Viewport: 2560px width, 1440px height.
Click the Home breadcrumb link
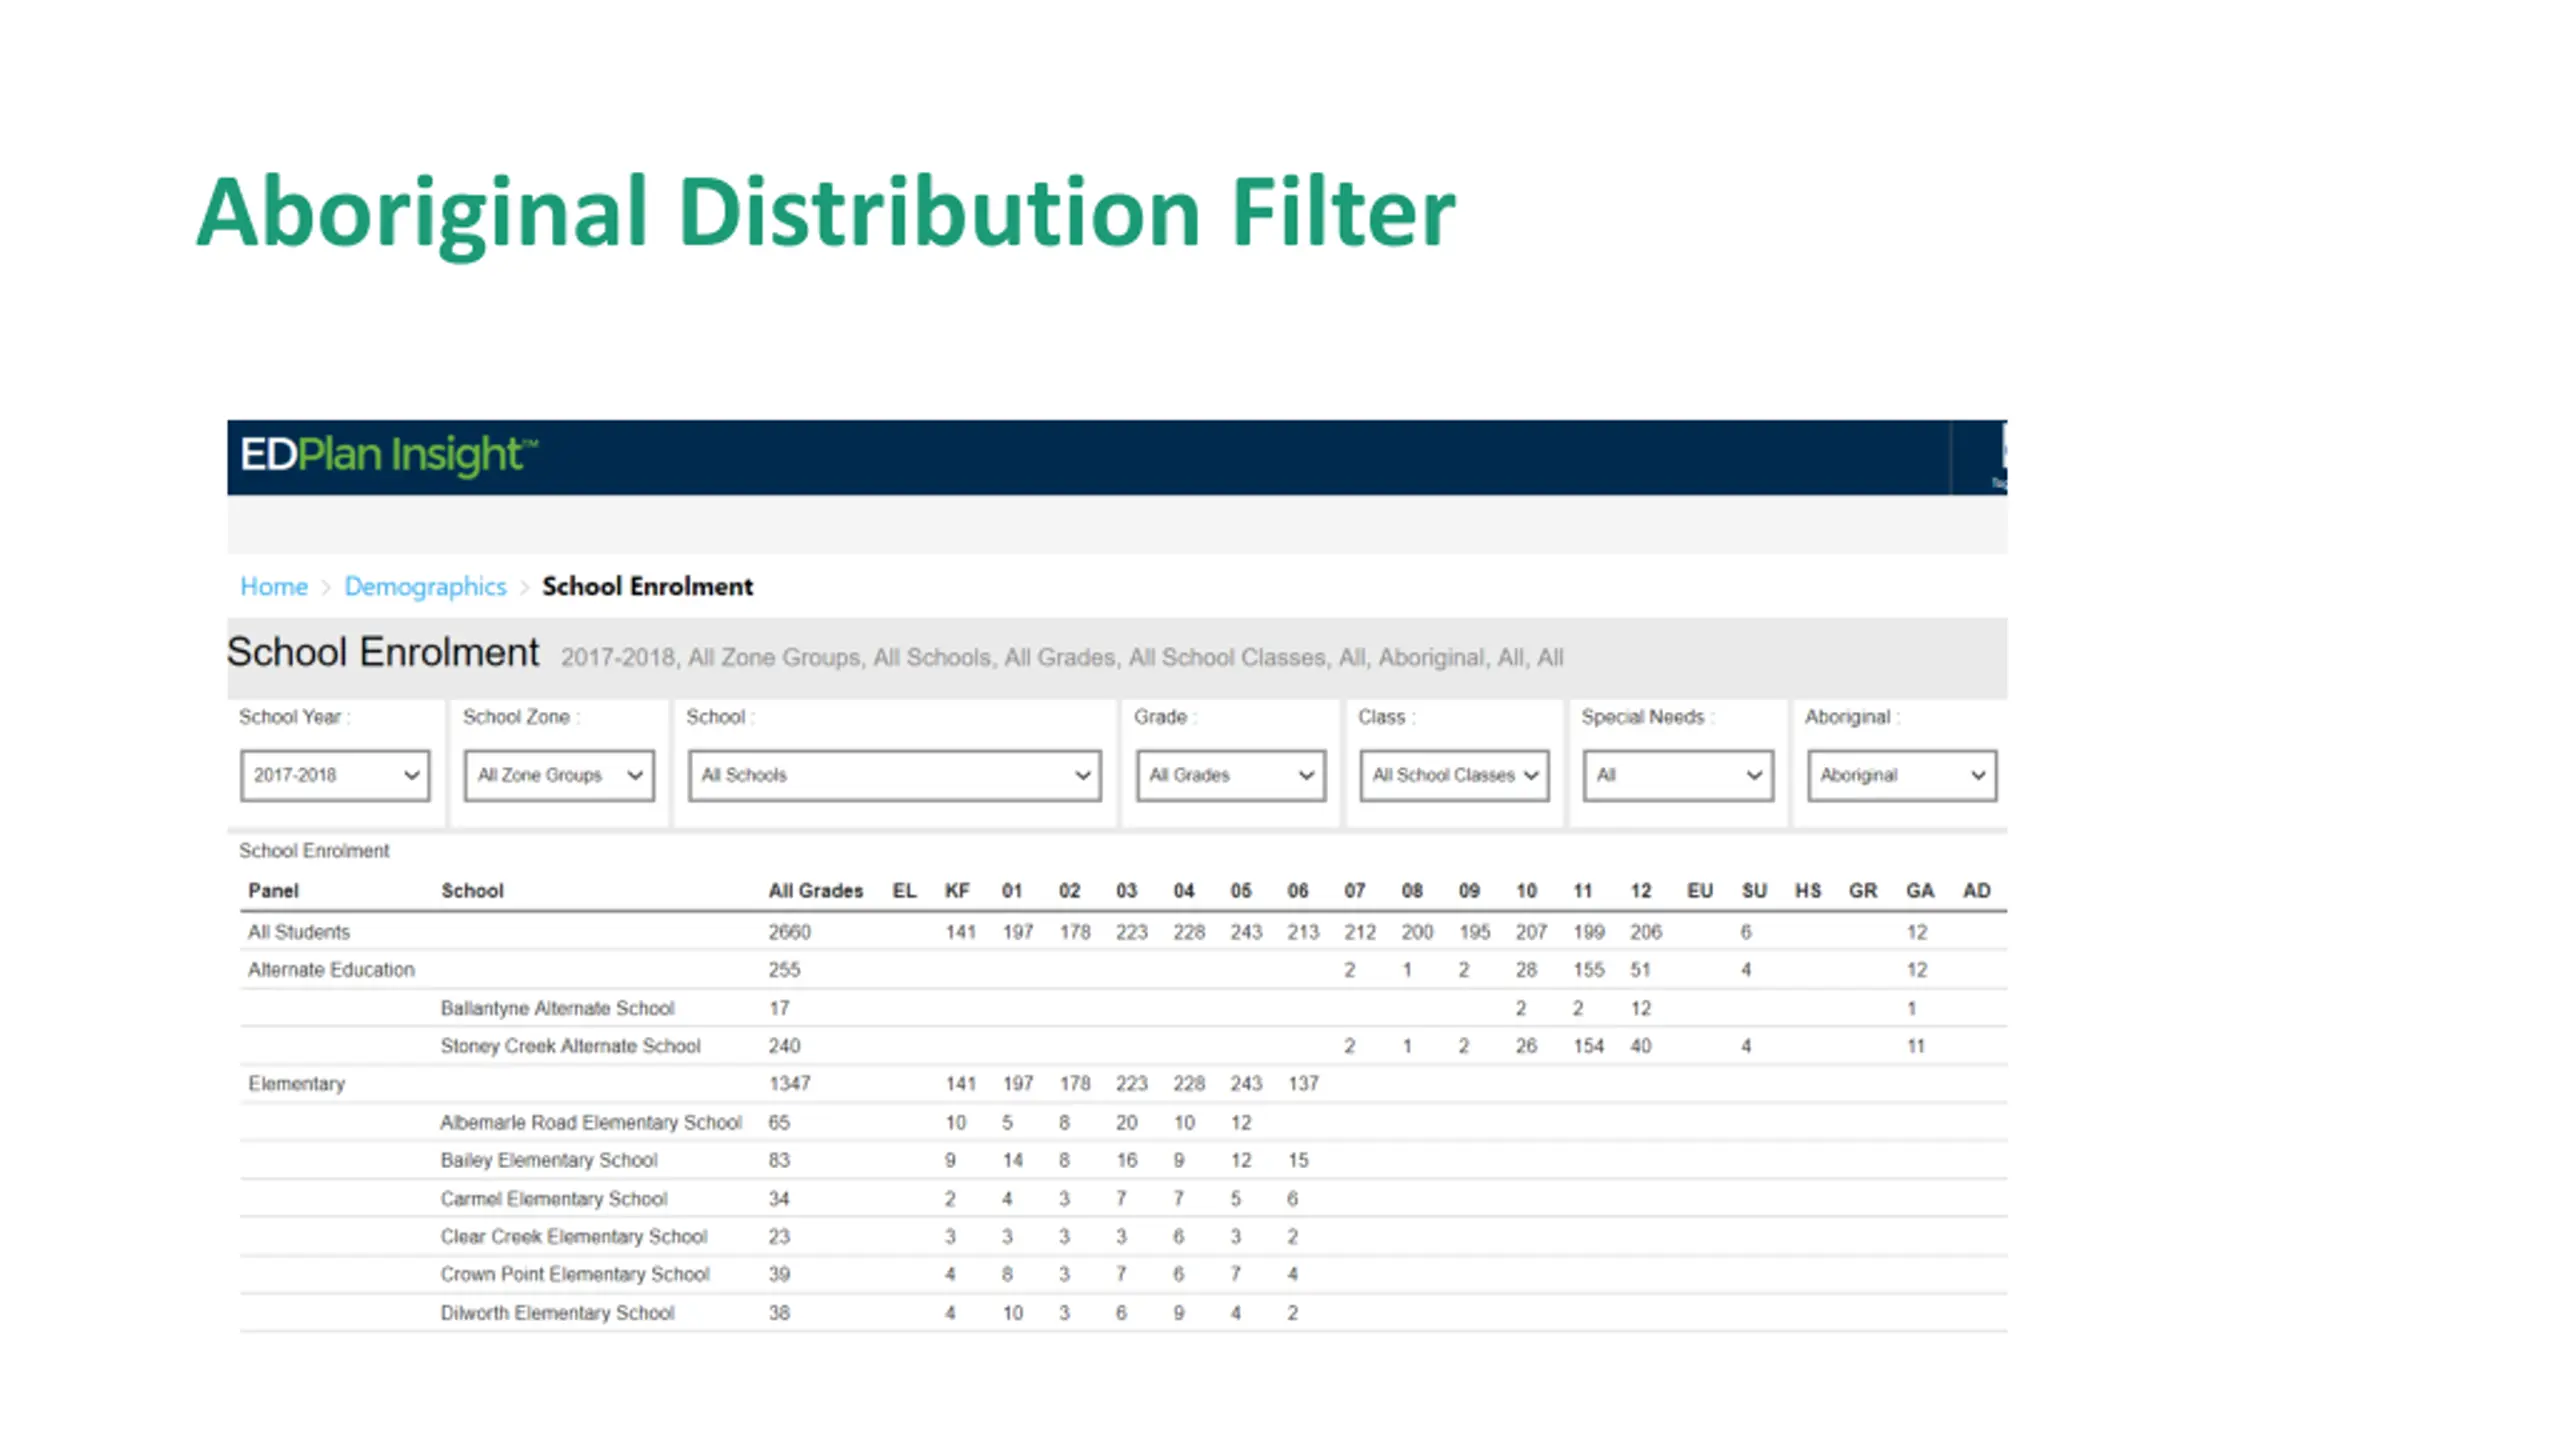[273, 586]
